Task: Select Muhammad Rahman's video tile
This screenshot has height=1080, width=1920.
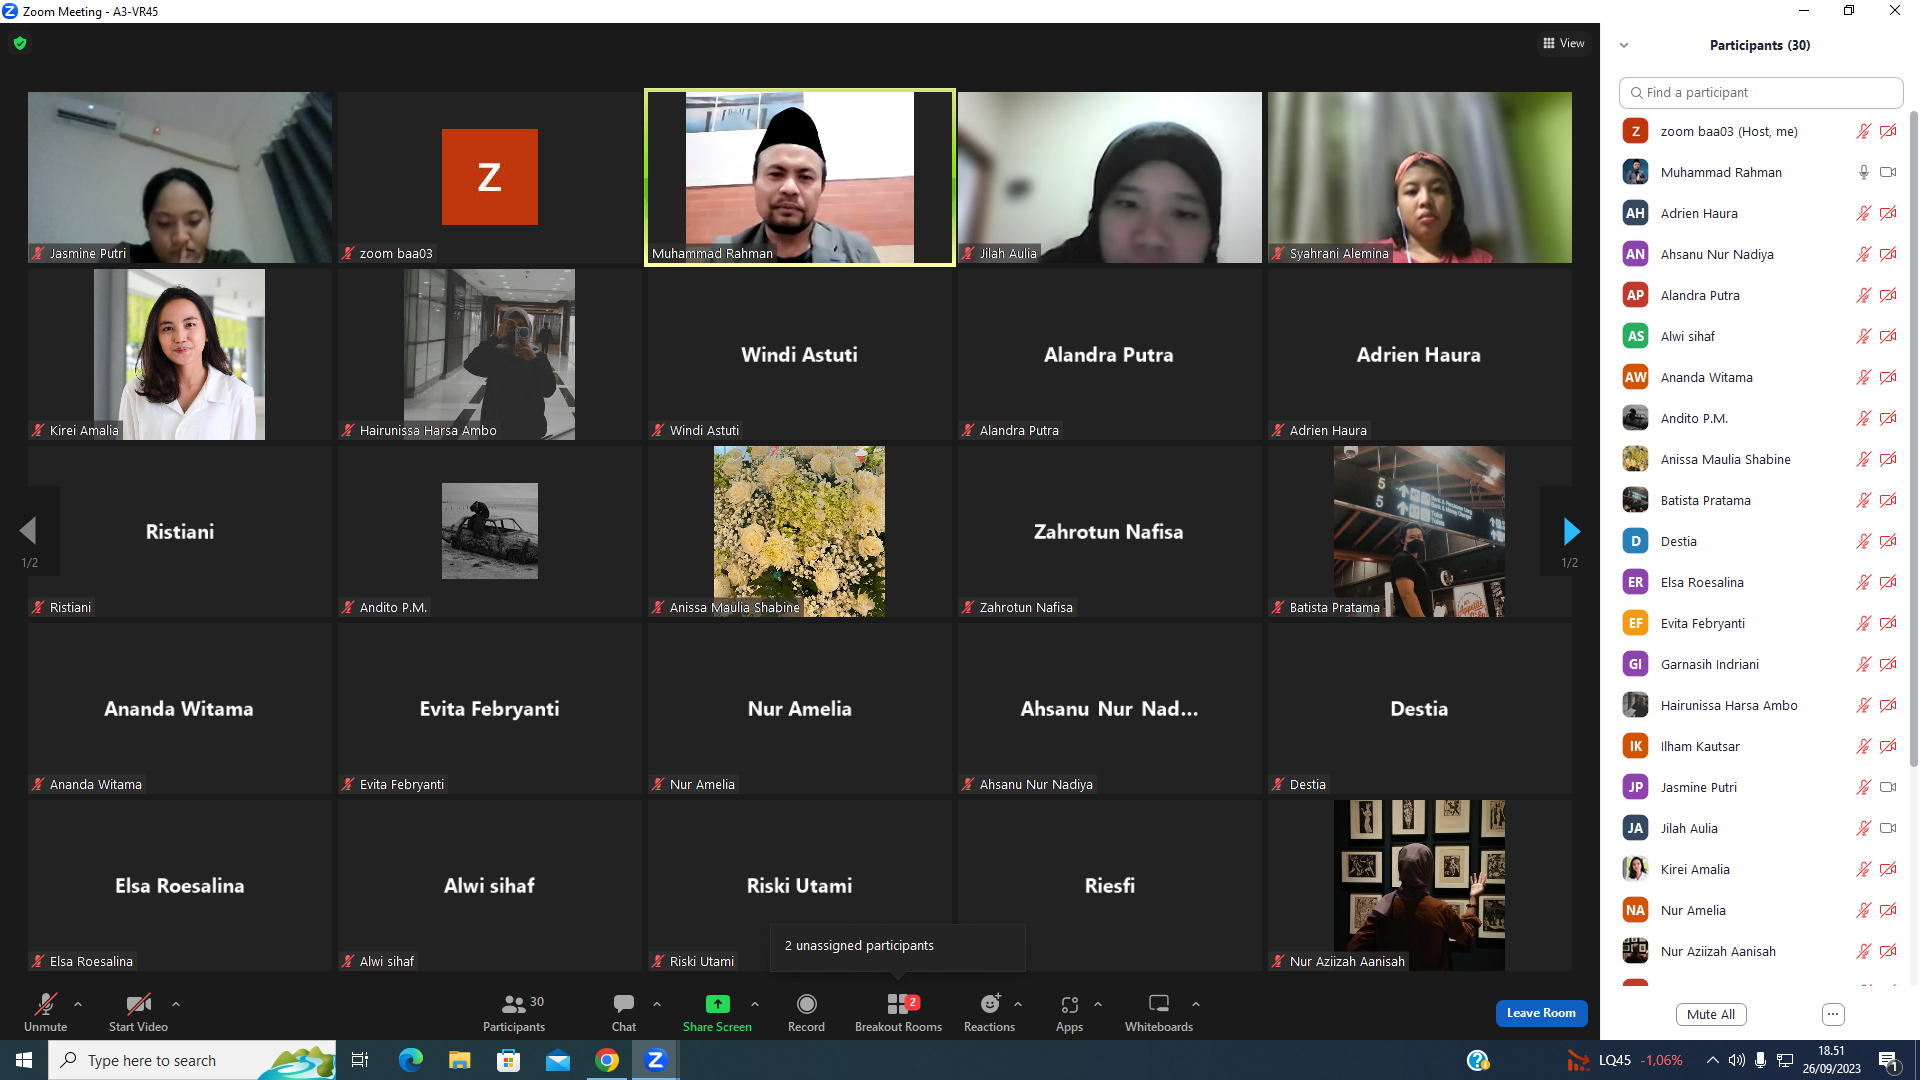Action: (800, 177)
